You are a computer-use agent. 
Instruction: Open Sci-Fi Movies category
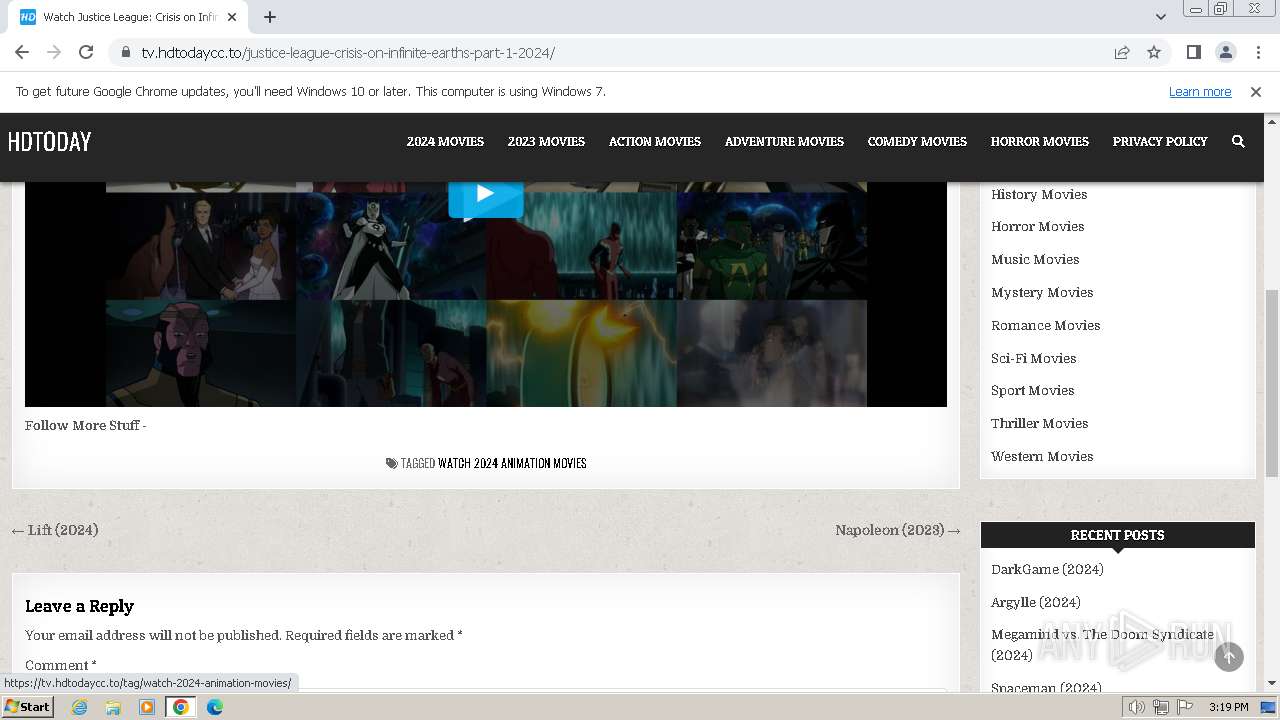pyautogui.click(x=1033, y=358)
